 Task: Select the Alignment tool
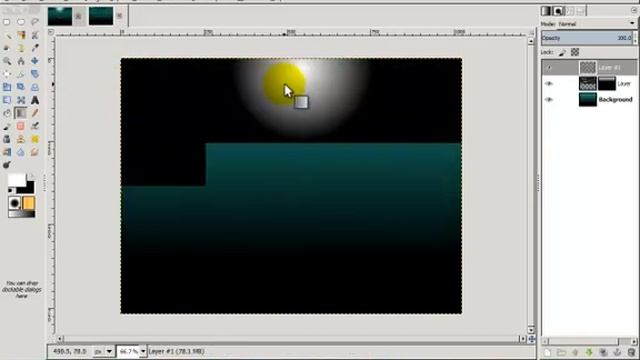tap(7, 74)
